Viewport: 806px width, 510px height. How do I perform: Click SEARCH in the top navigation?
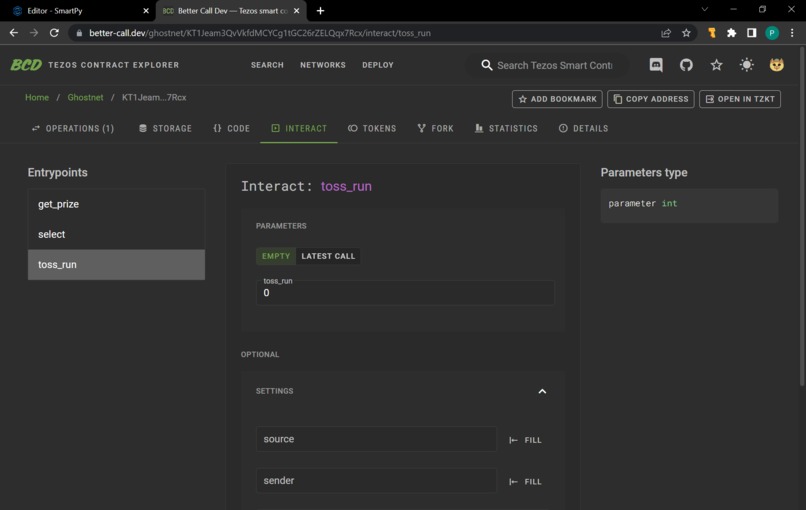tap(267, 65)
